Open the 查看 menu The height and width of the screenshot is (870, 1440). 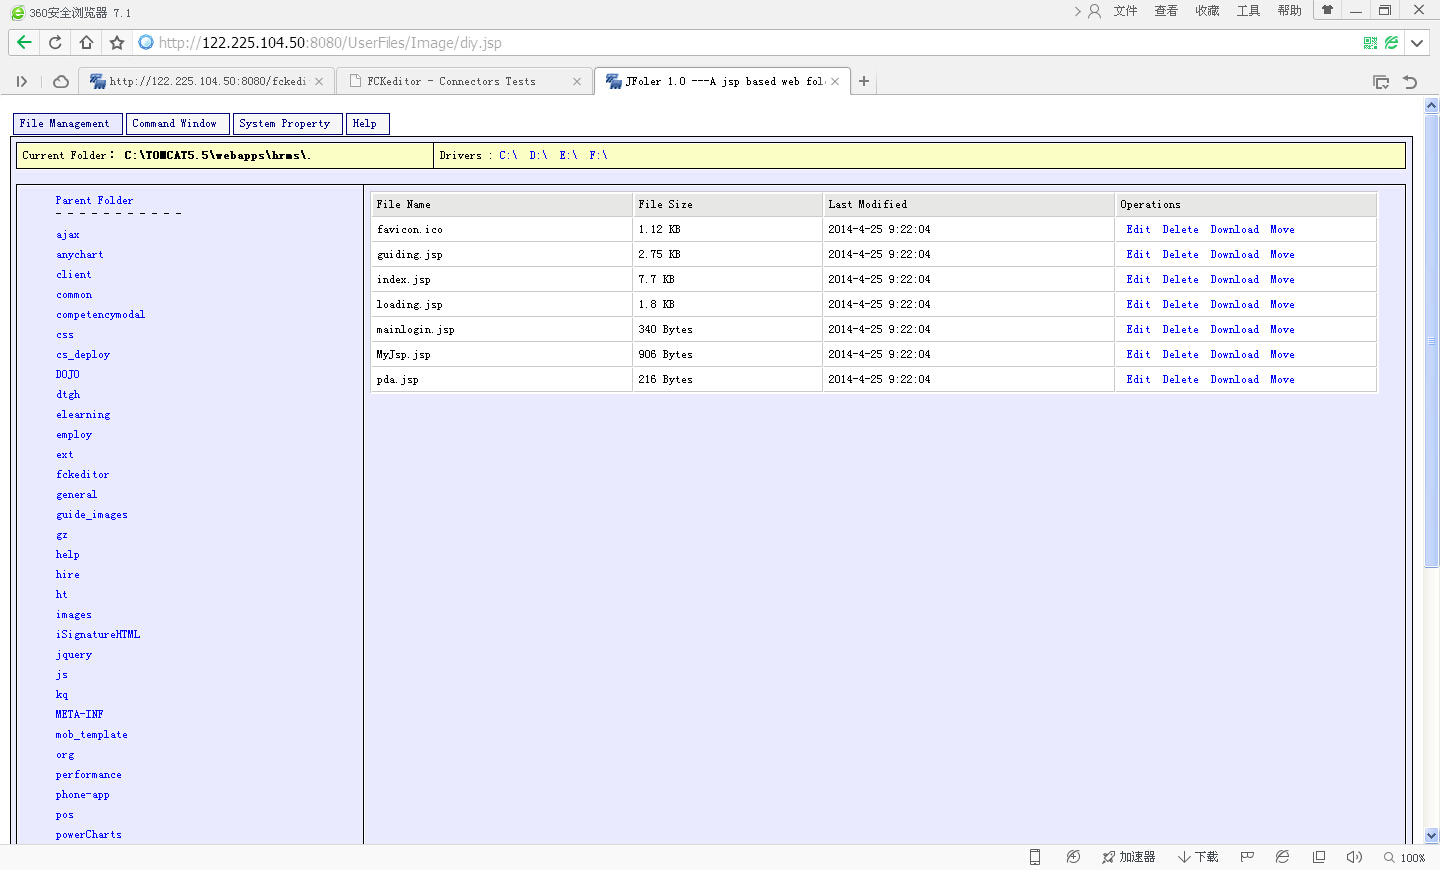[x=1166, y=11]
